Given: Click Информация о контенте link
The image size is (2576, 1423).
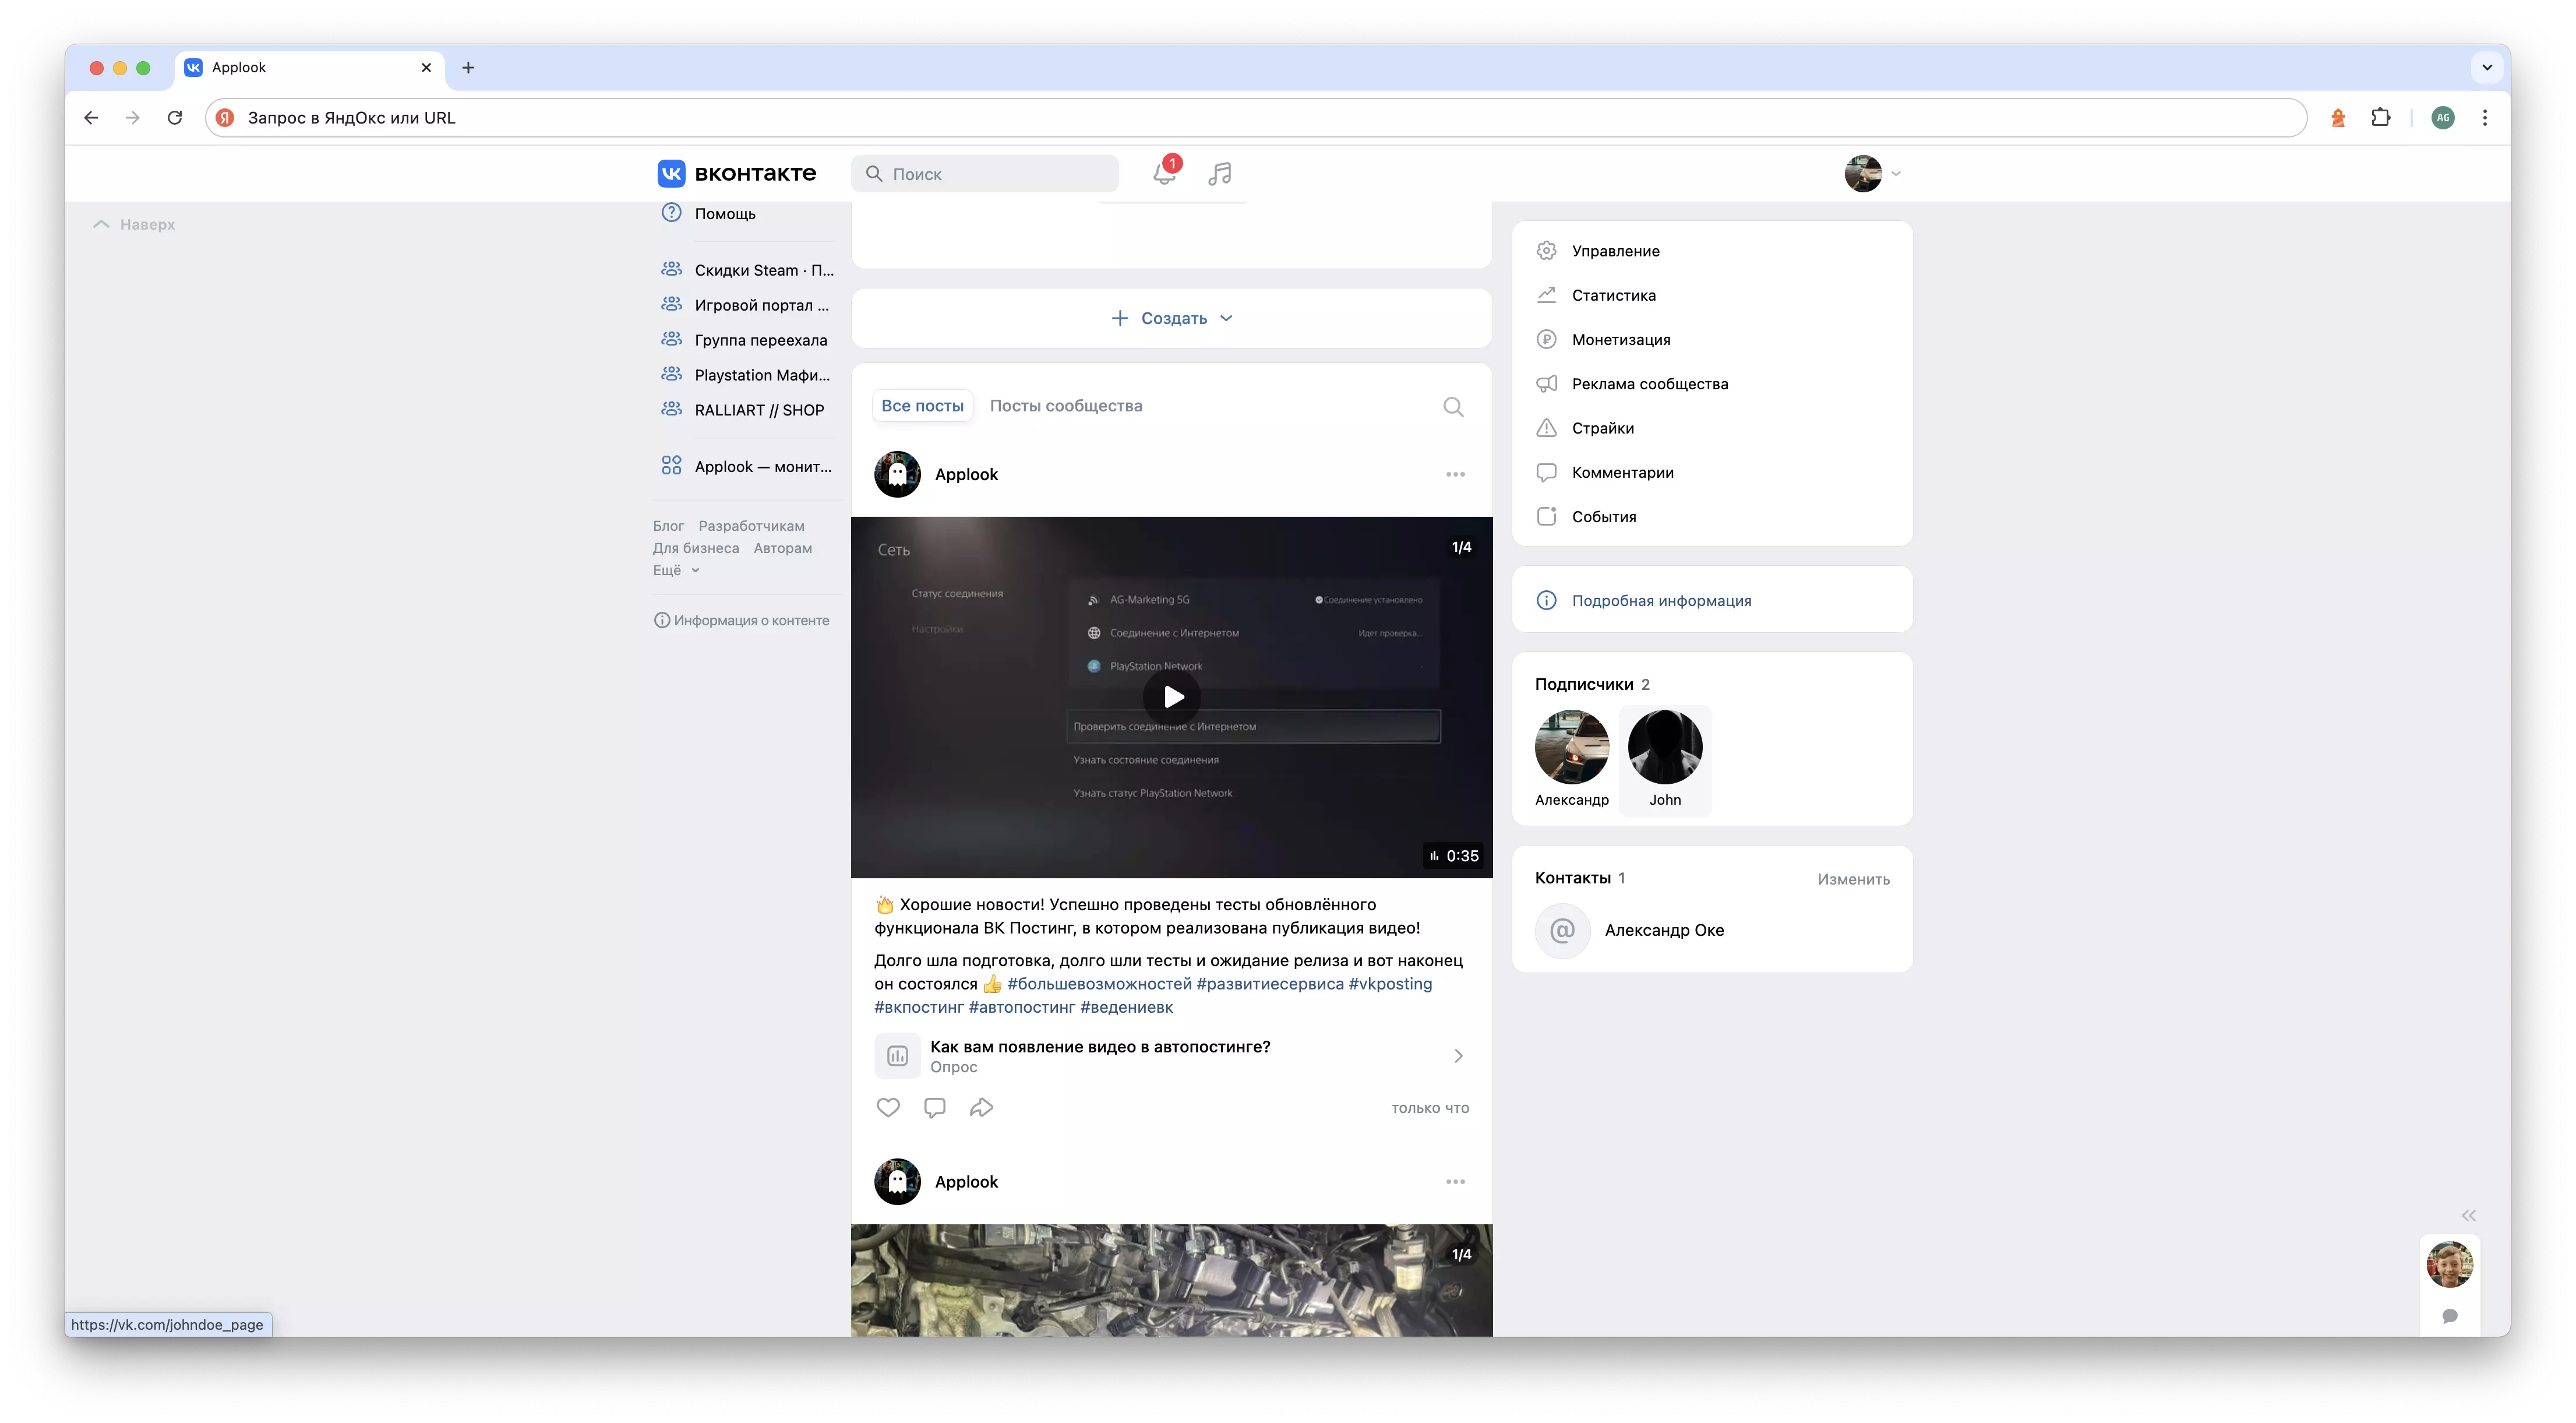Looking at the screenshot, I should [x=741, y=620].
